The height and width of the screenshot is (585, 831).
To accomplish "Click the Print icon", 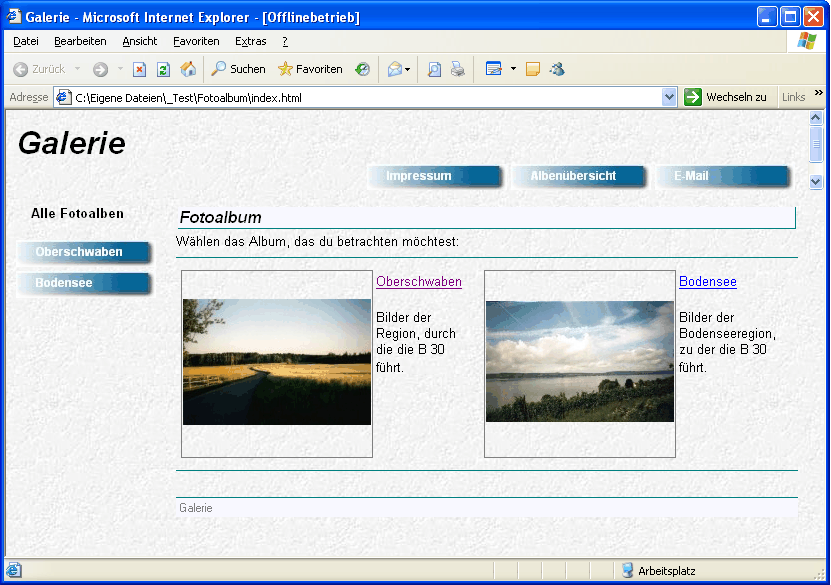I will pos(458,69).
